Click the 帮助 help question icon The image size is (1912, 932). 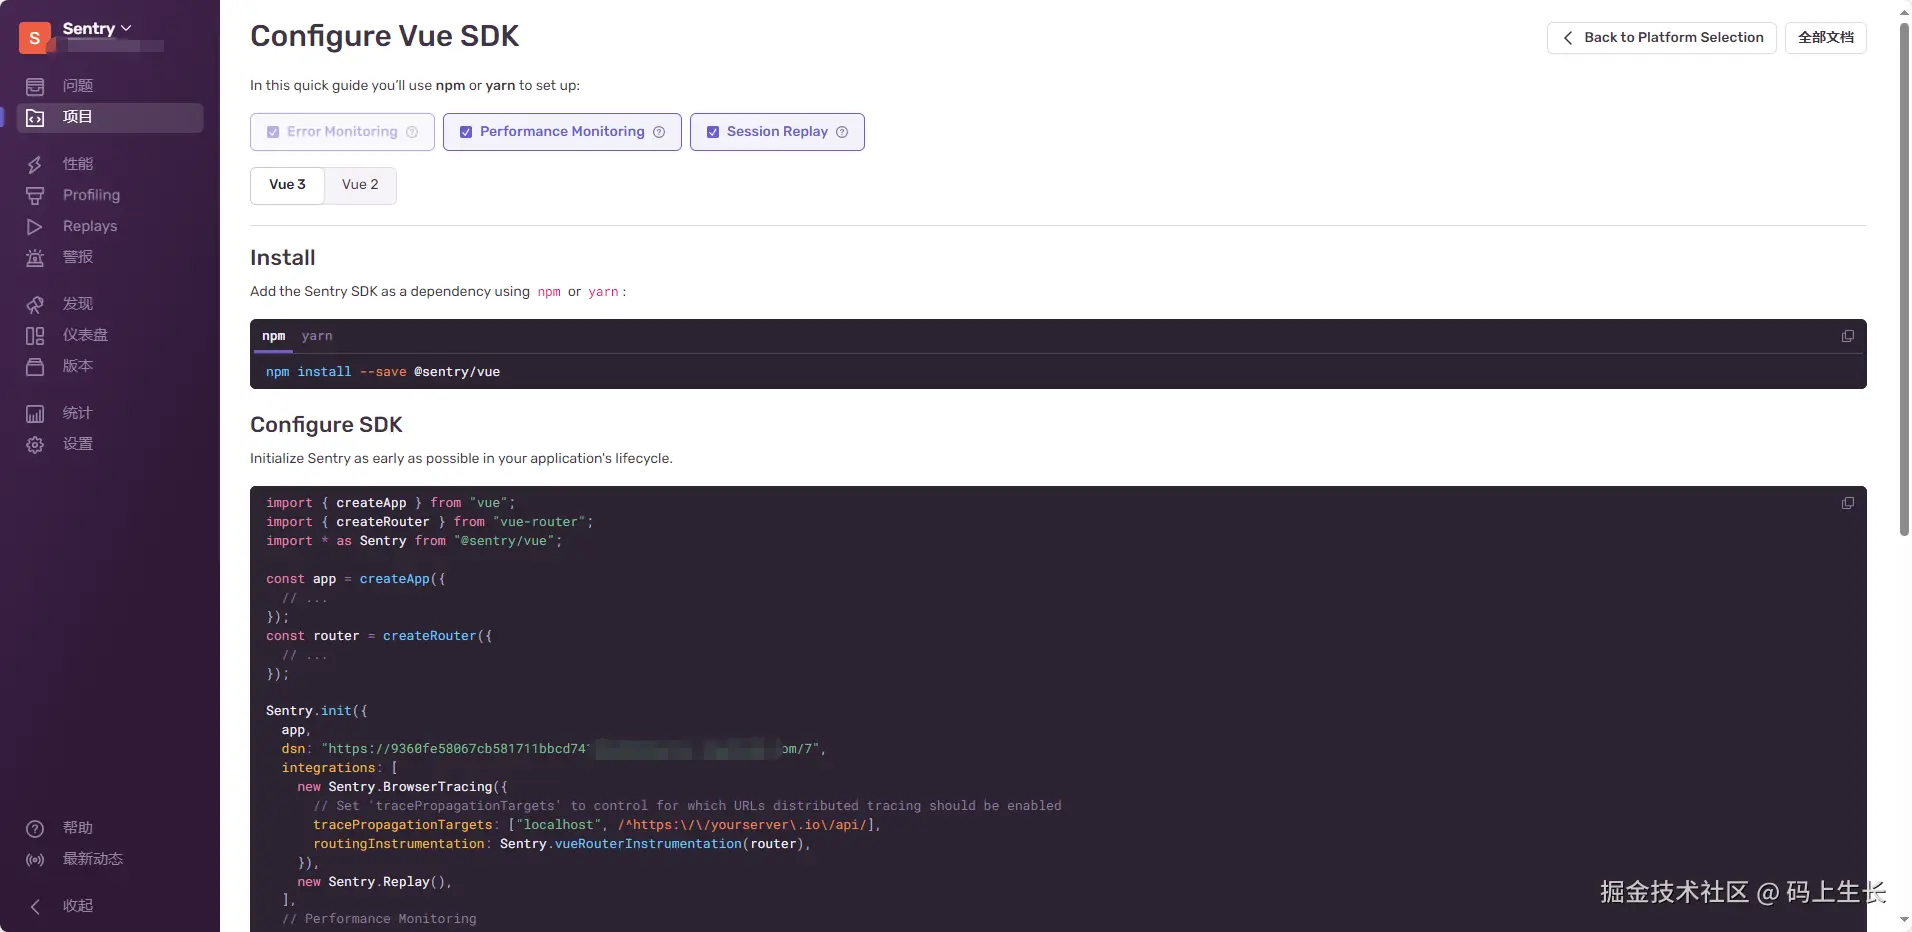35,828
